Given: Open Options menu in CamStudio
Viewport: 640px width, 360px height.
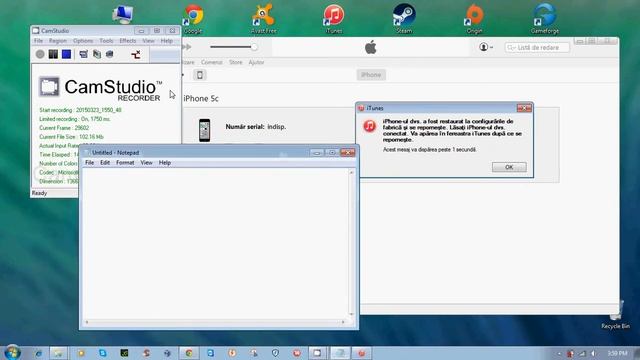Looking at the screenshot, I should pos(83,41).
